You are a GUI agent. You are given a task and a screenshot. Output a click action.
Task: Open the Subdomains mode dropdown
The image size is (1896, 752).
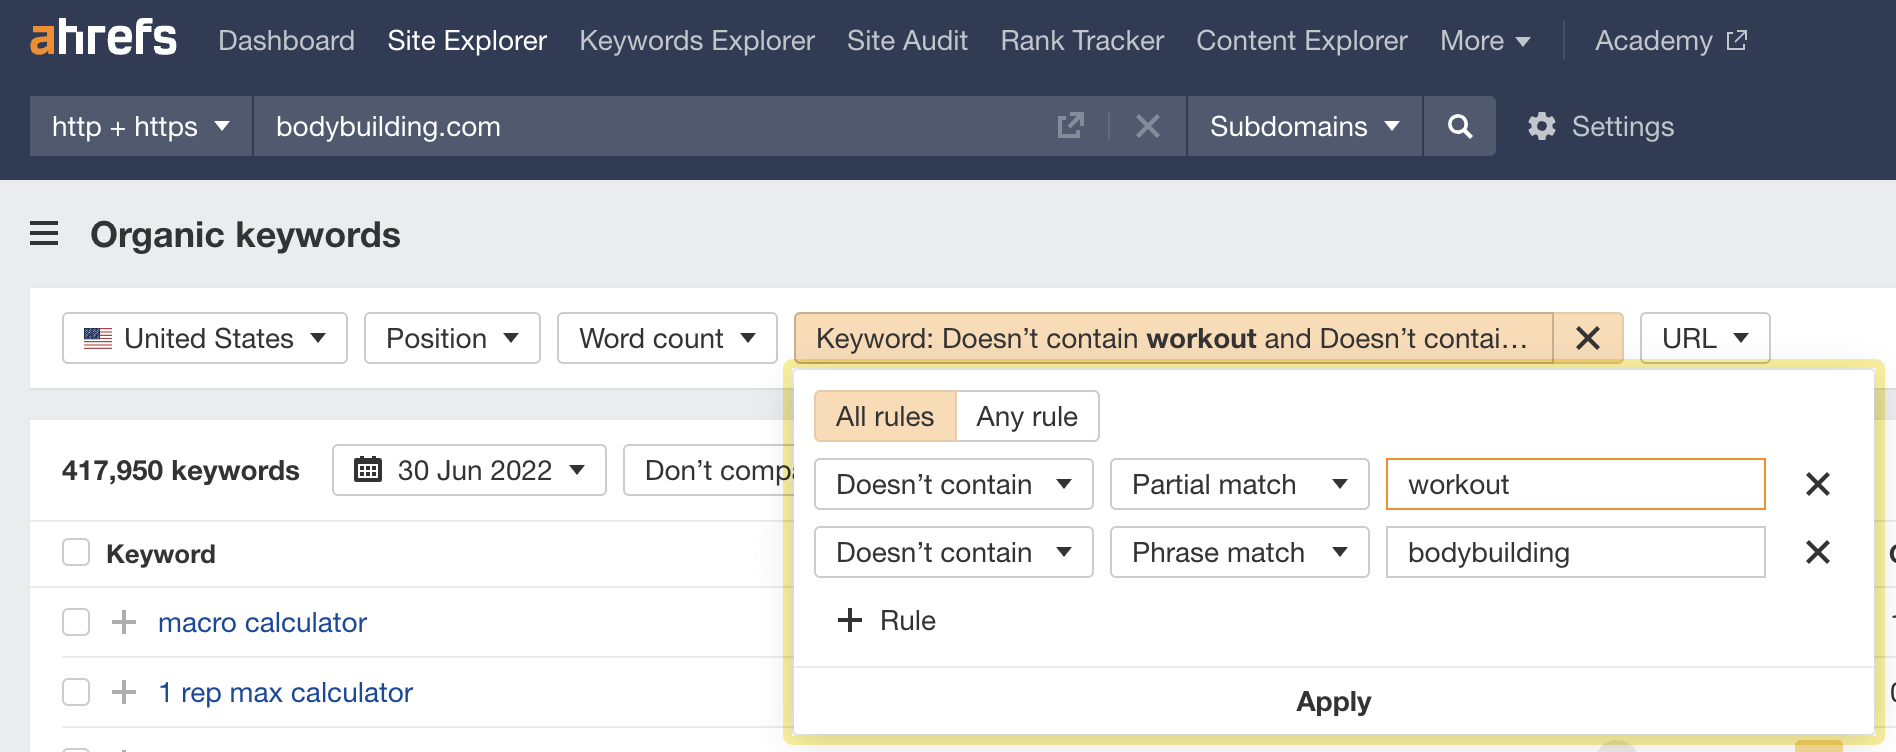coord(1304,126)
